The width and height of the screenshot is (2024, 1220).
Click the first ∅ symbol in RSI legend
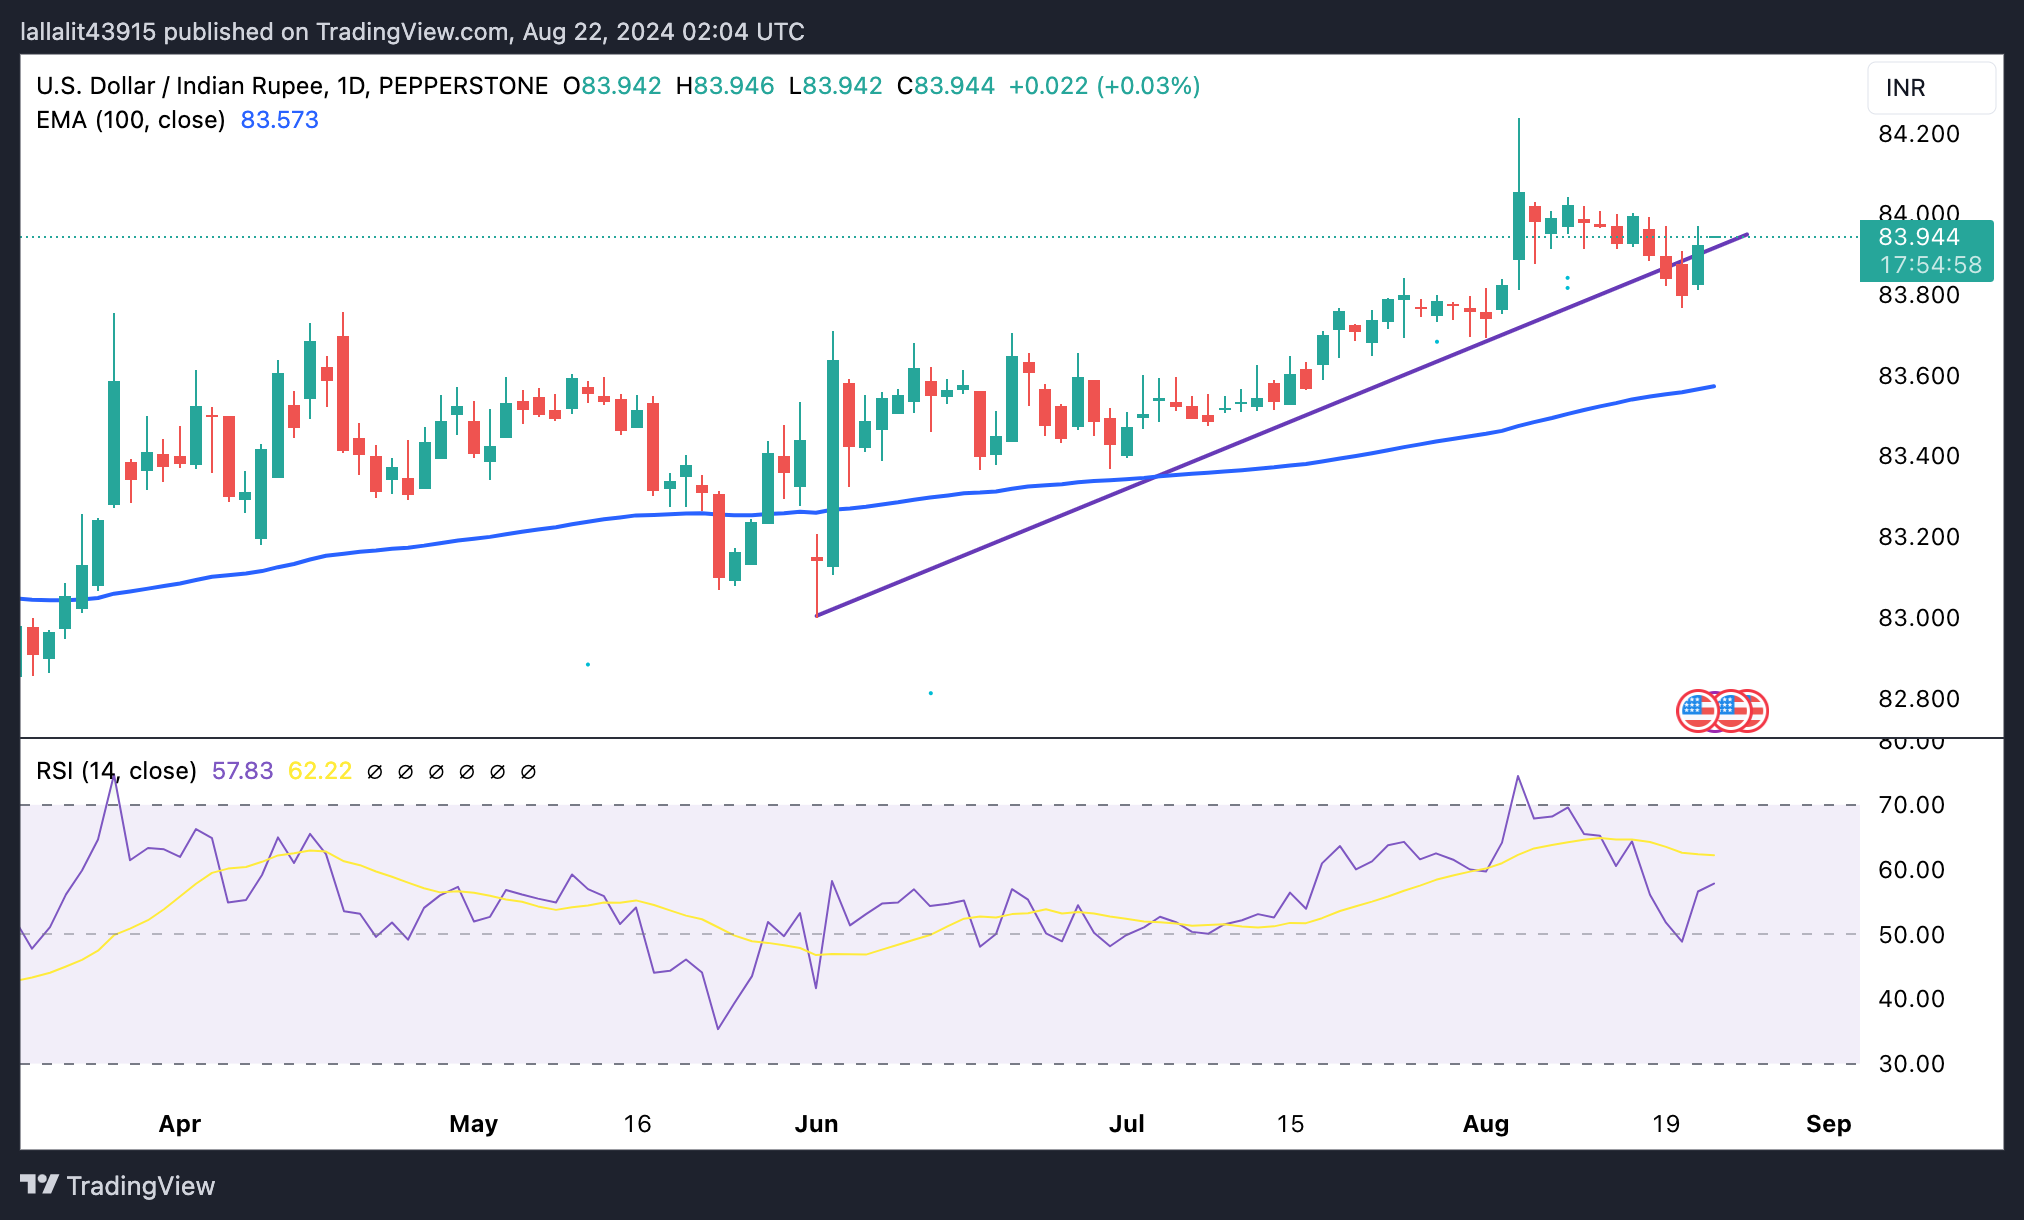375,772
